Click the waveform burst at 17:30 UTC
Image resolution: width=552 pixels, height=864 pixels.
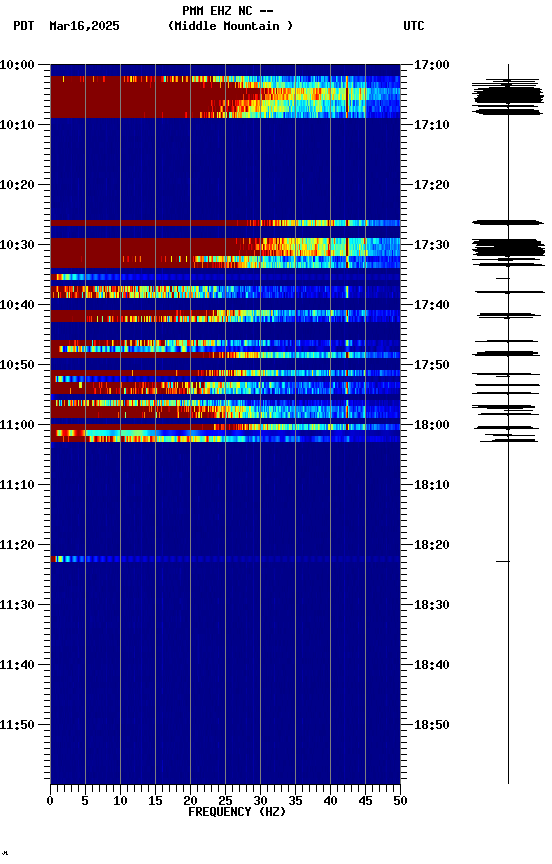click(x=508, y=248)
